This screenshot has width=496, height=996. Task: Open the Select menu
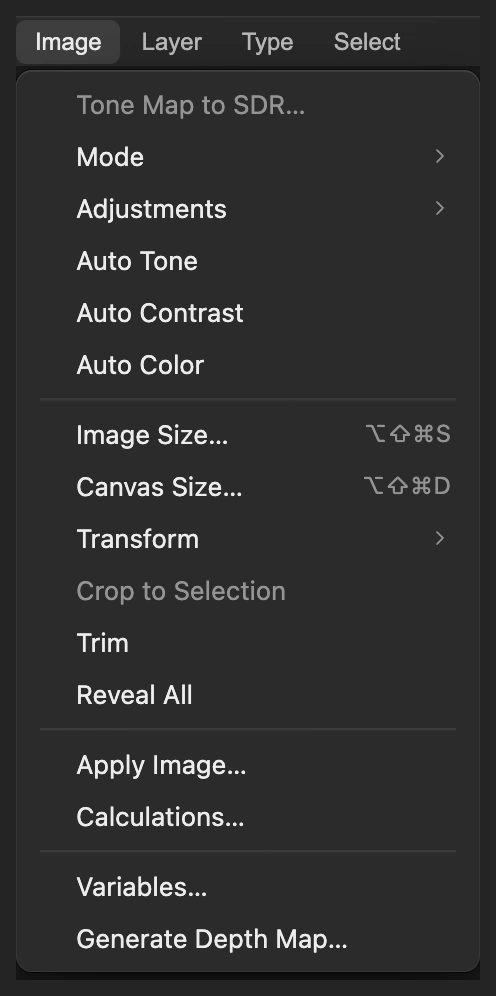[367, 42]
